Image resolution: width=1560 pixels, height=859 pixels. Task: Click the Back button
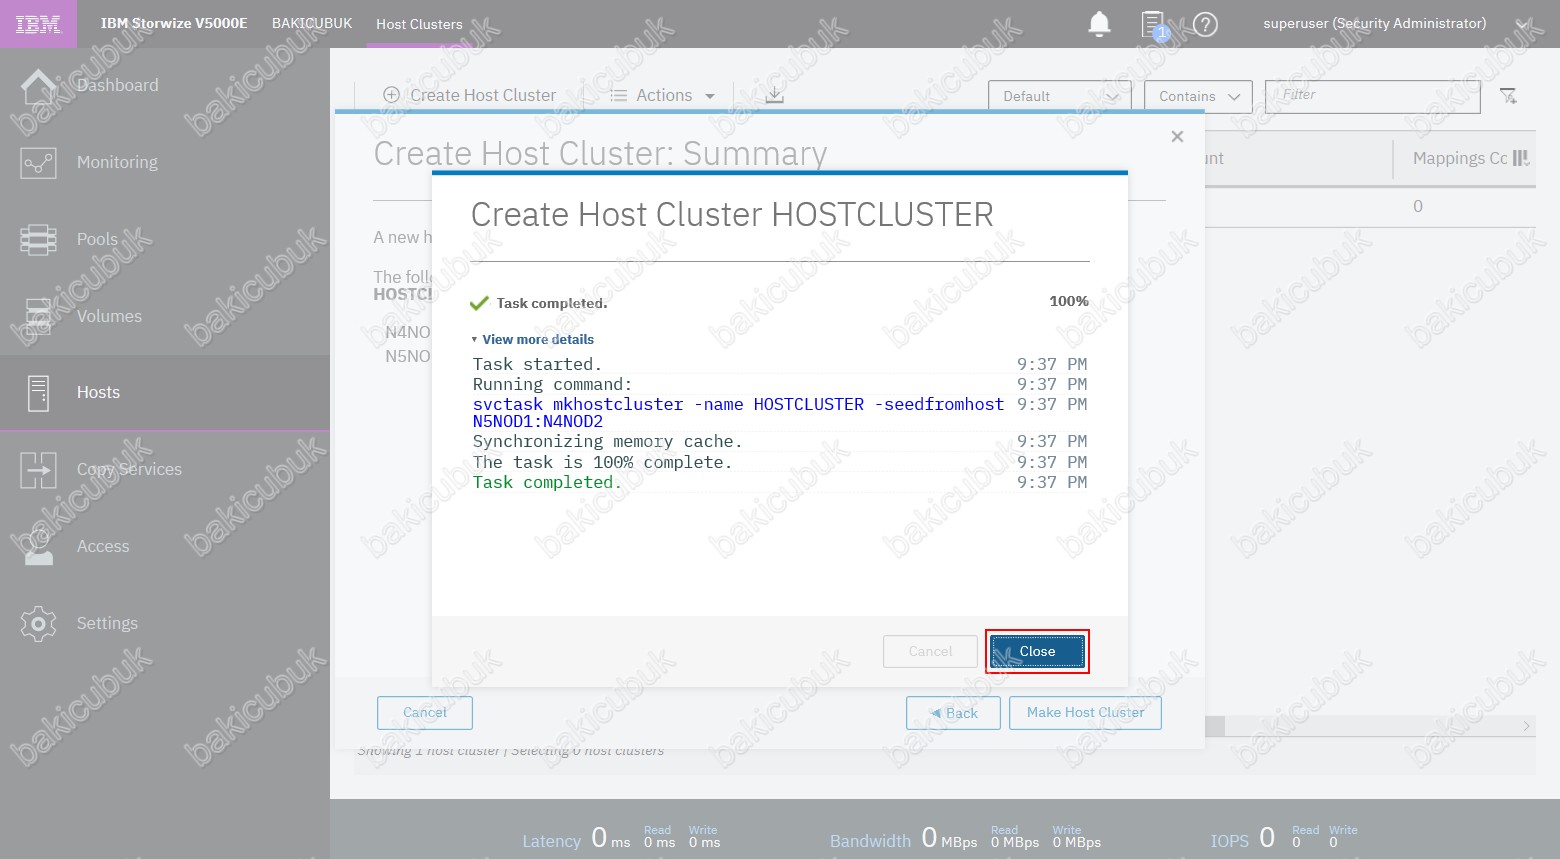point(953,713)
